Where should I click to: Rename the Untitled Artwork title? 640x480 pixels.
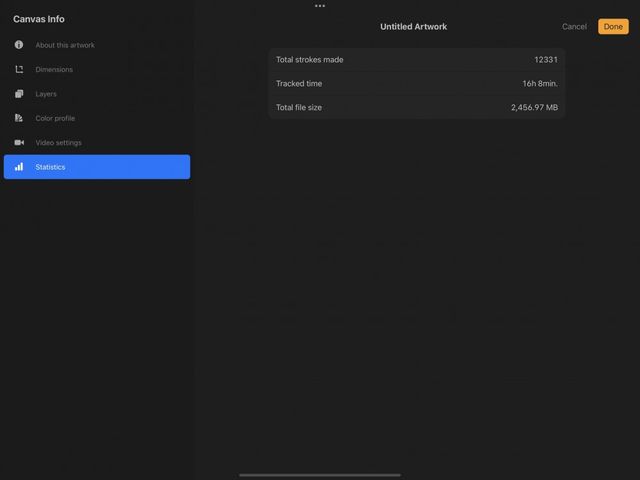(413, 27)
